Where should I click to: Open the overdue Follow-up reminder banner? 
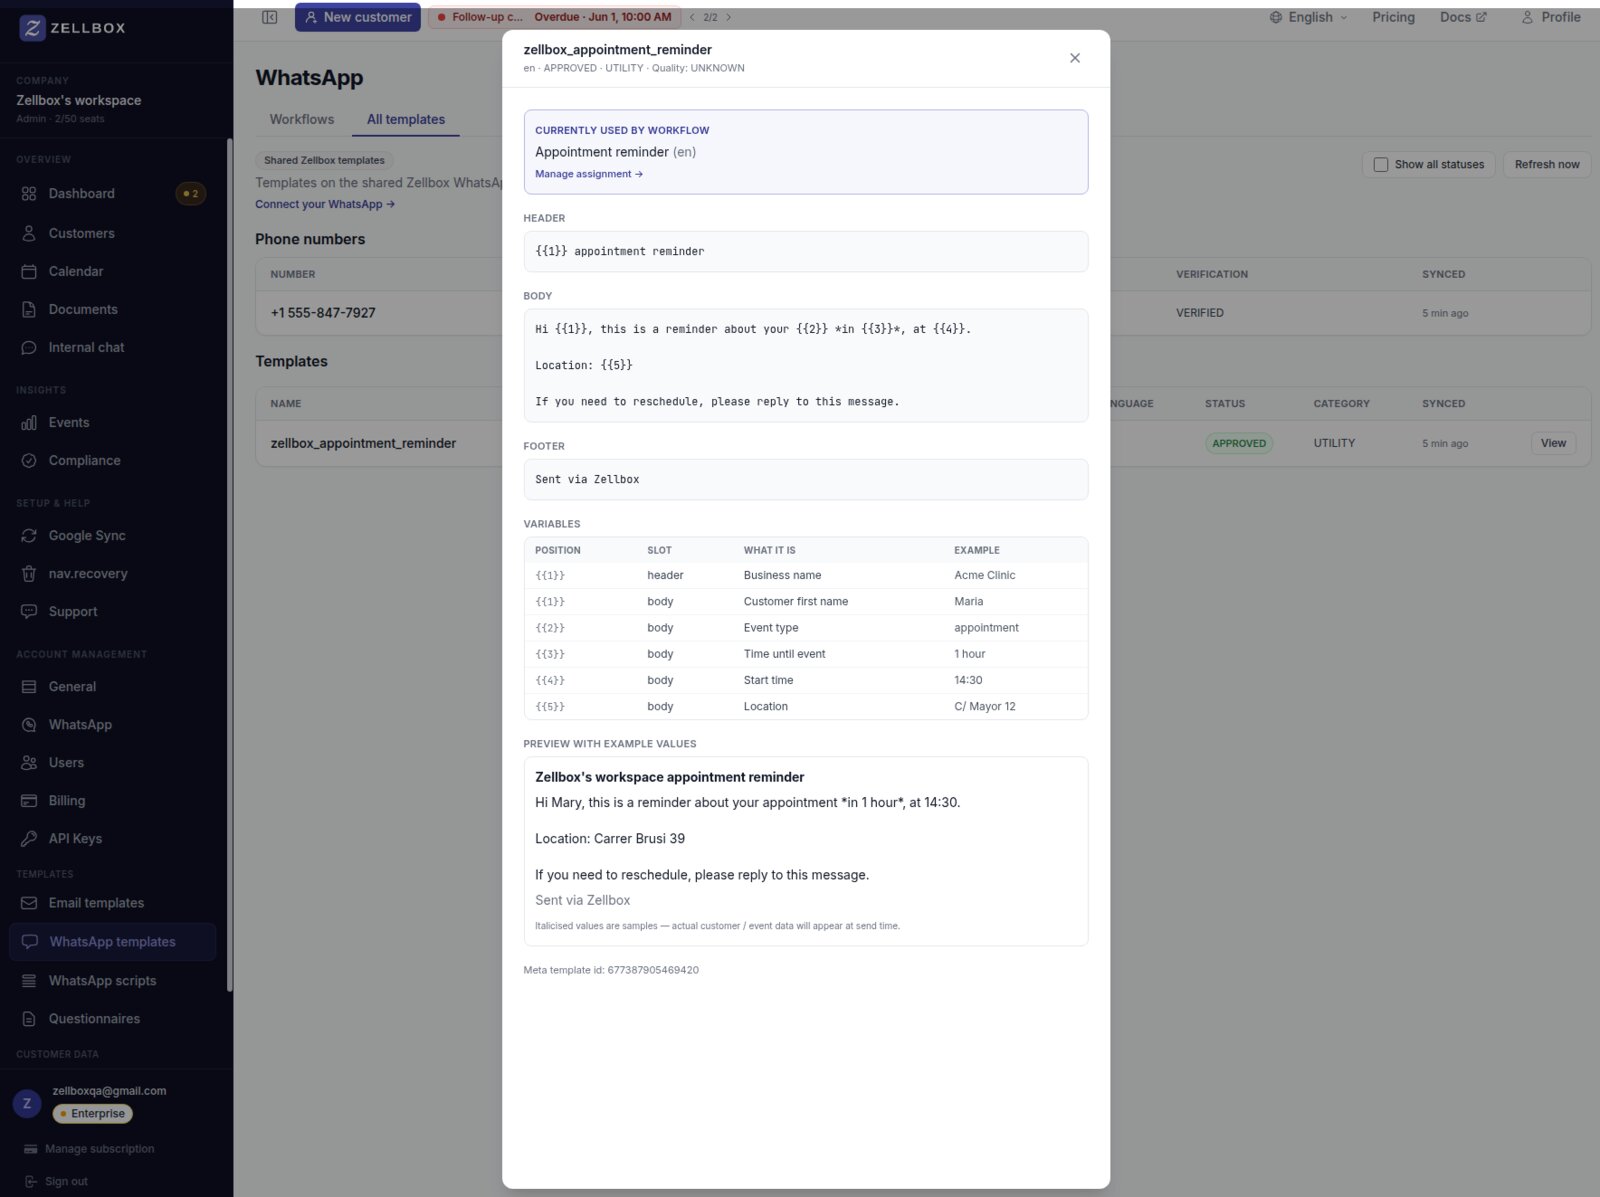[x=554, y=17]
